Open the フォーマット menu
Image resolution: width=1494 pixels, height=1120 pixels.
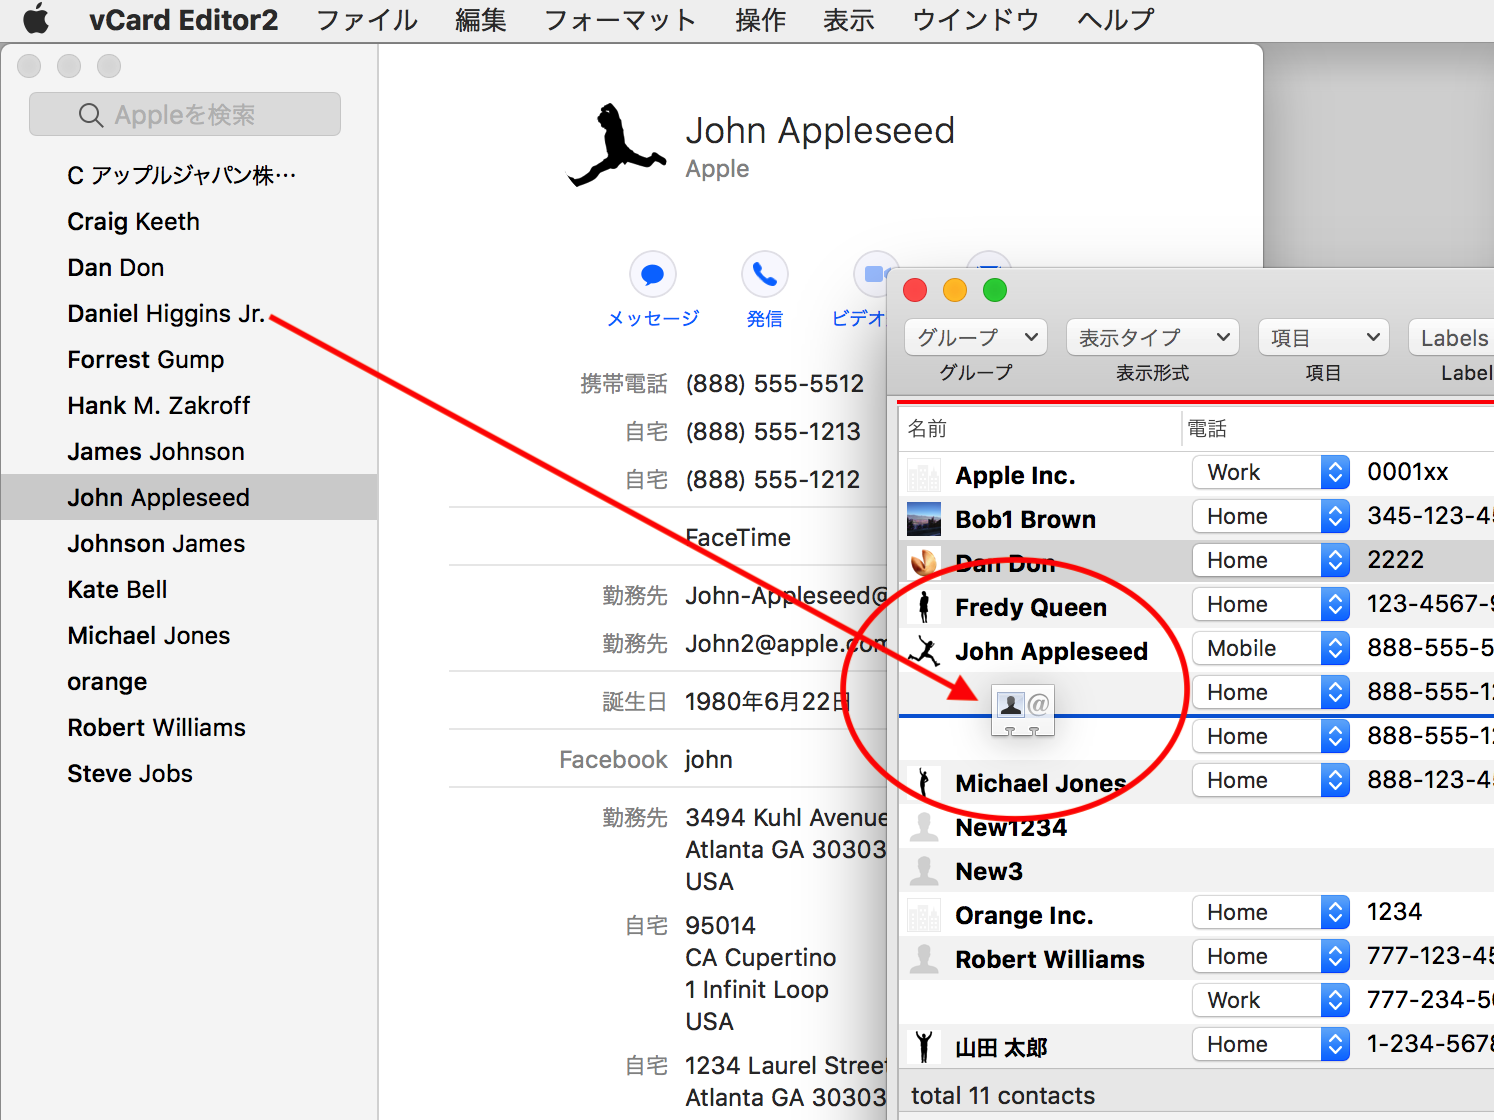(x=620, y=20)
